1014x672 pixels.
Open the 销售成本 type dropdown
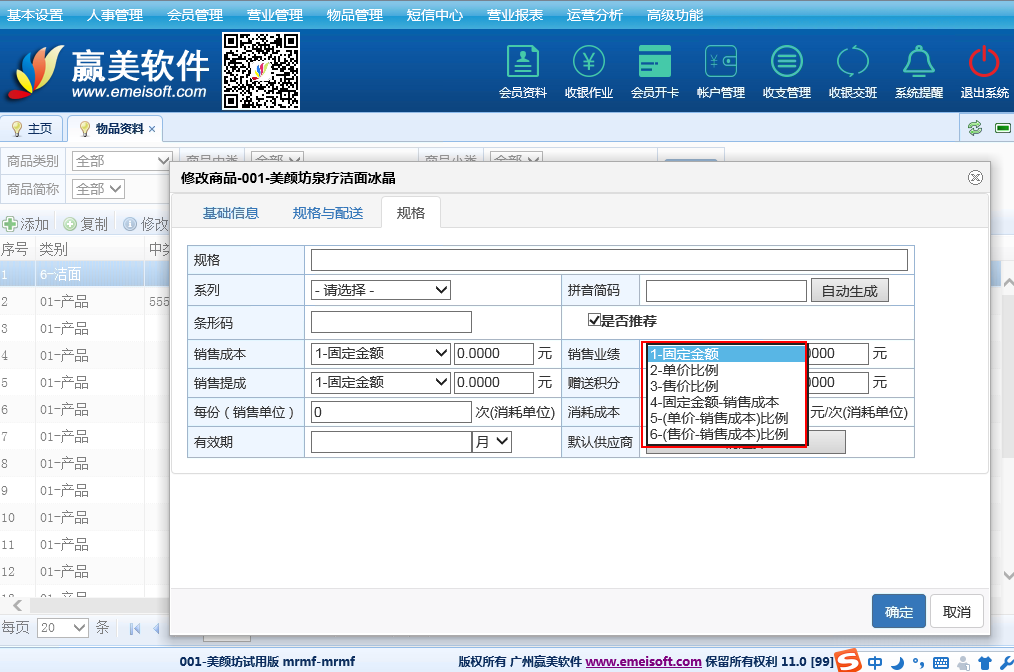381,353
